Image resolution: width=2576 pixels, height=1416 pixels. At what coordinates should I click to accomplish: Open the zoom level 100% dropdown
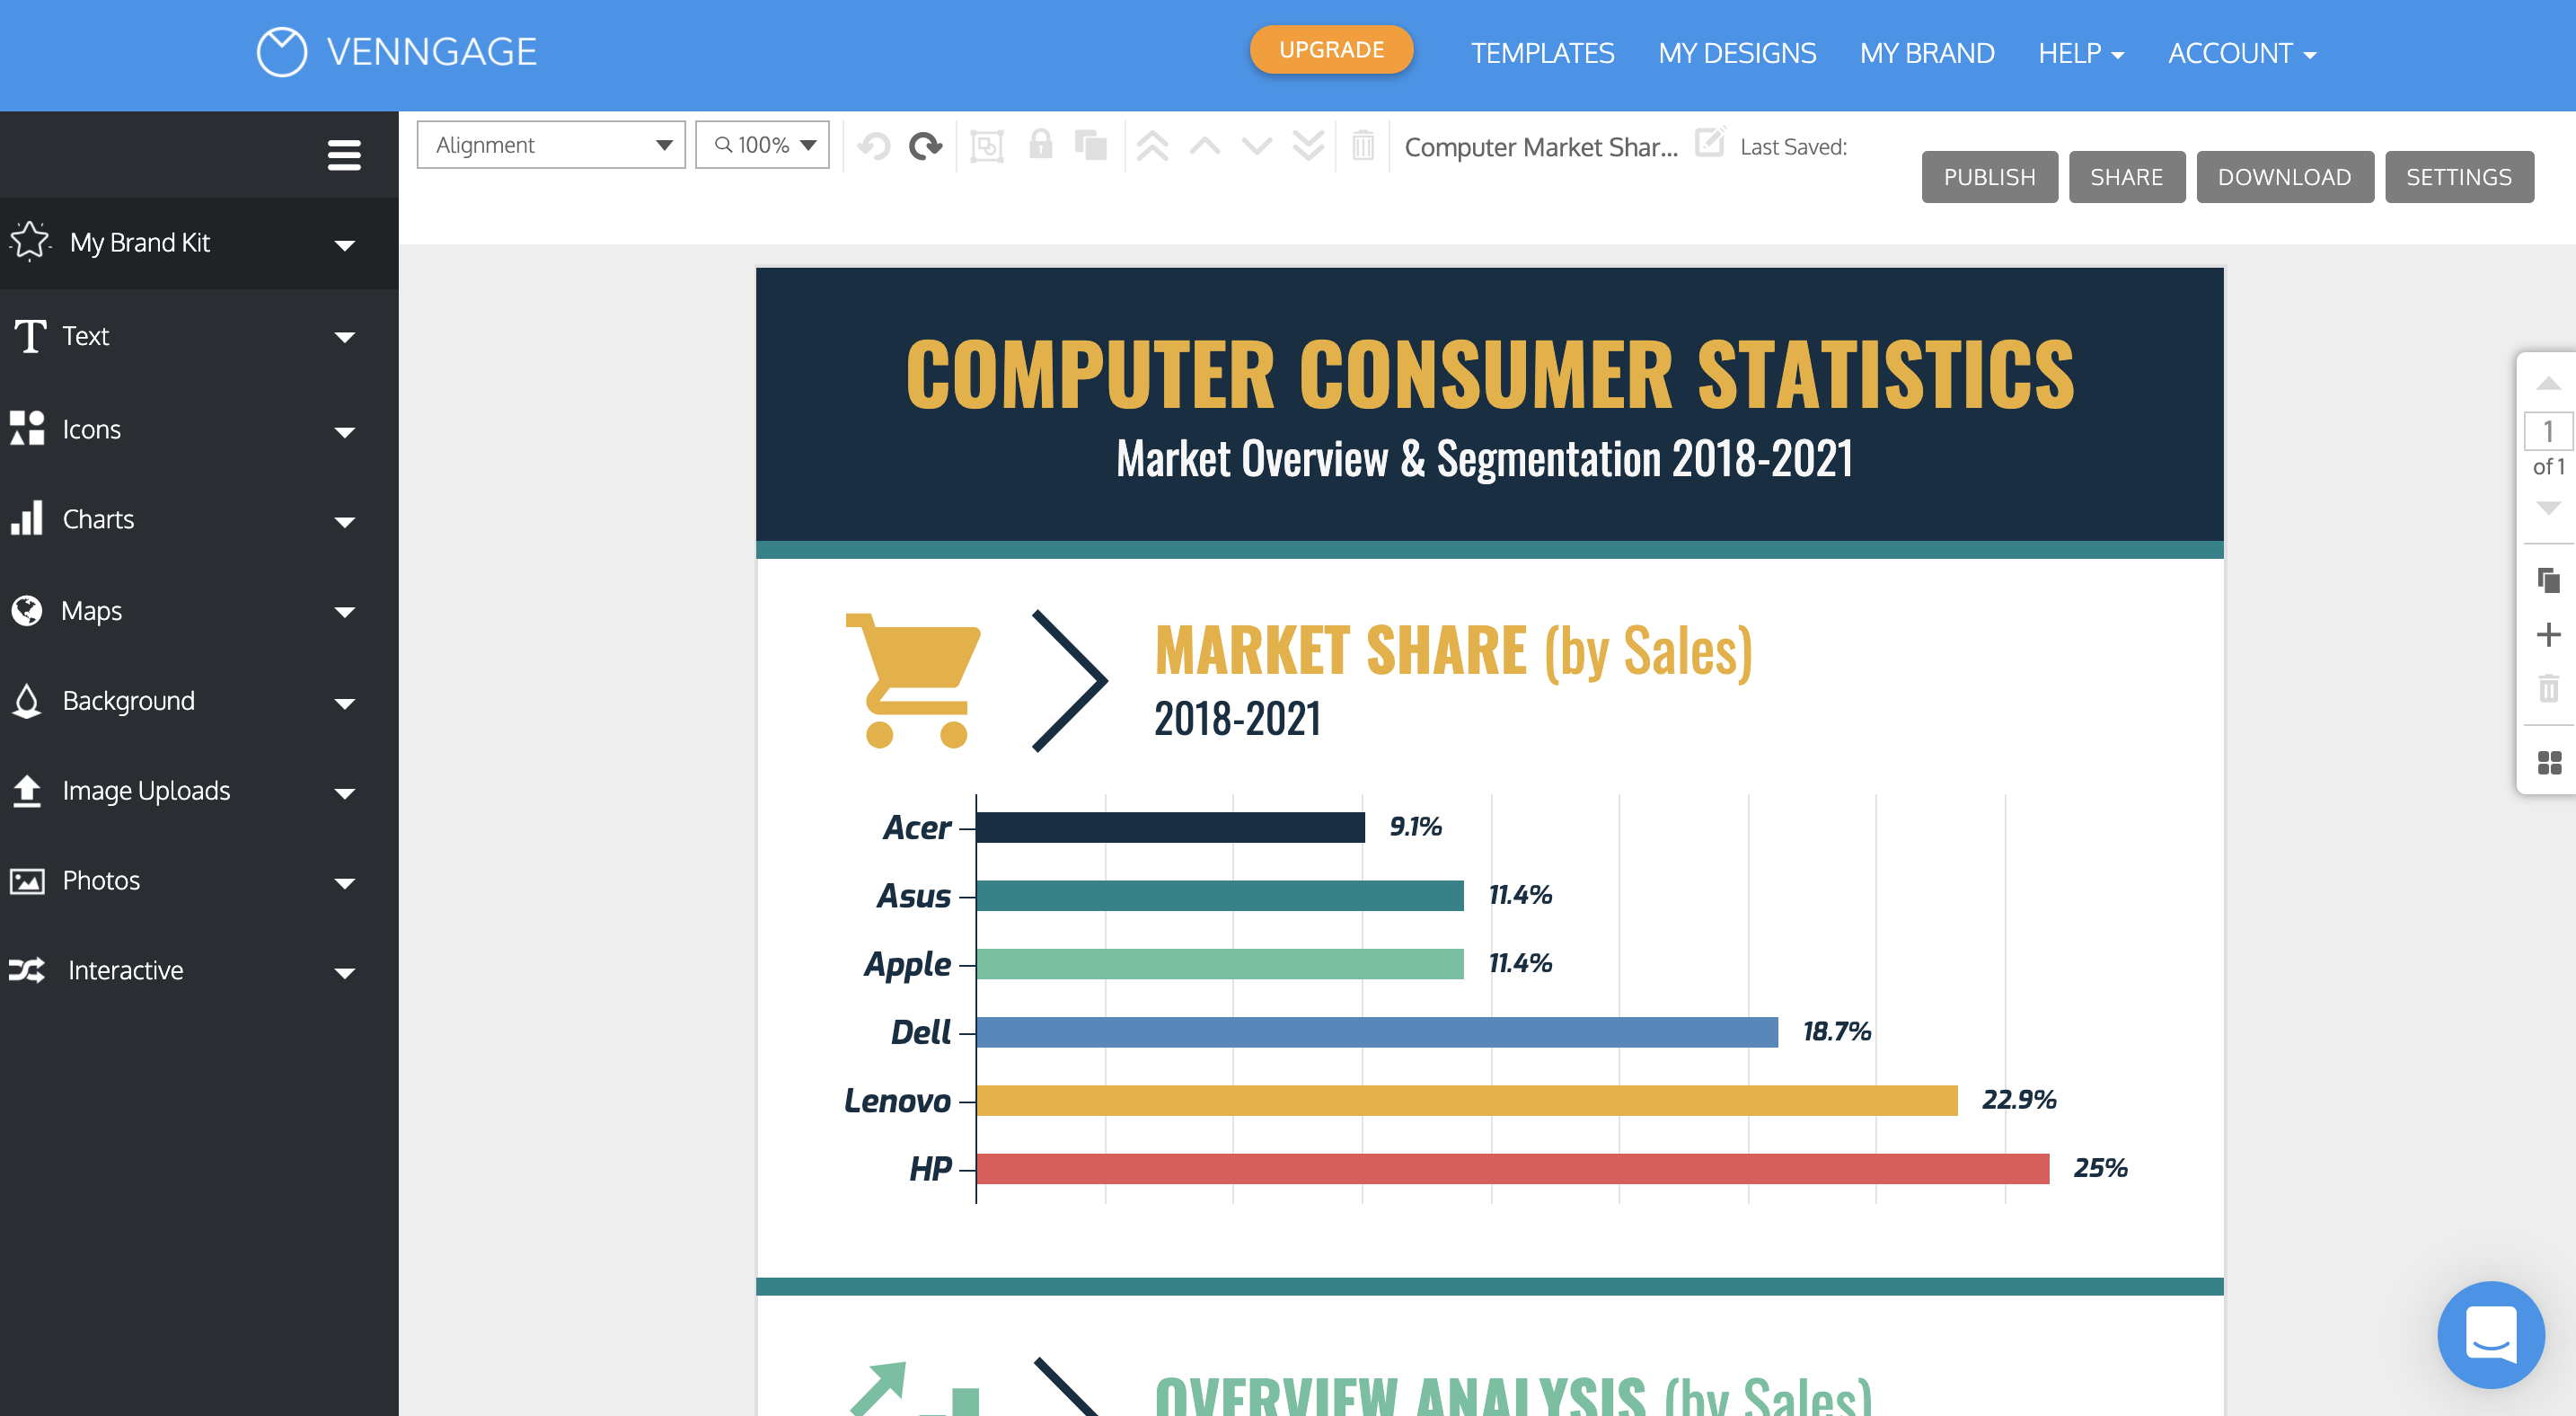pos(763,145)
